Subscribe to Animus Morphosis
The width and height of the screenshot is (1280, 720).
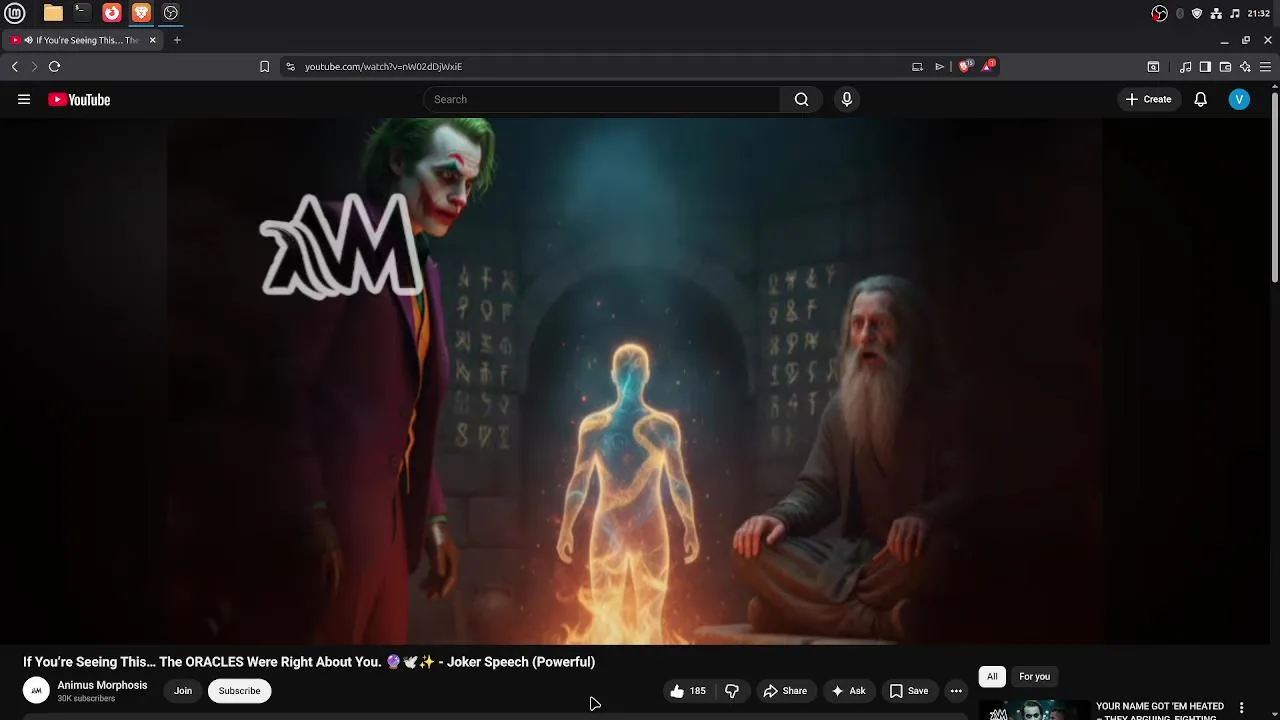(239, 691)
